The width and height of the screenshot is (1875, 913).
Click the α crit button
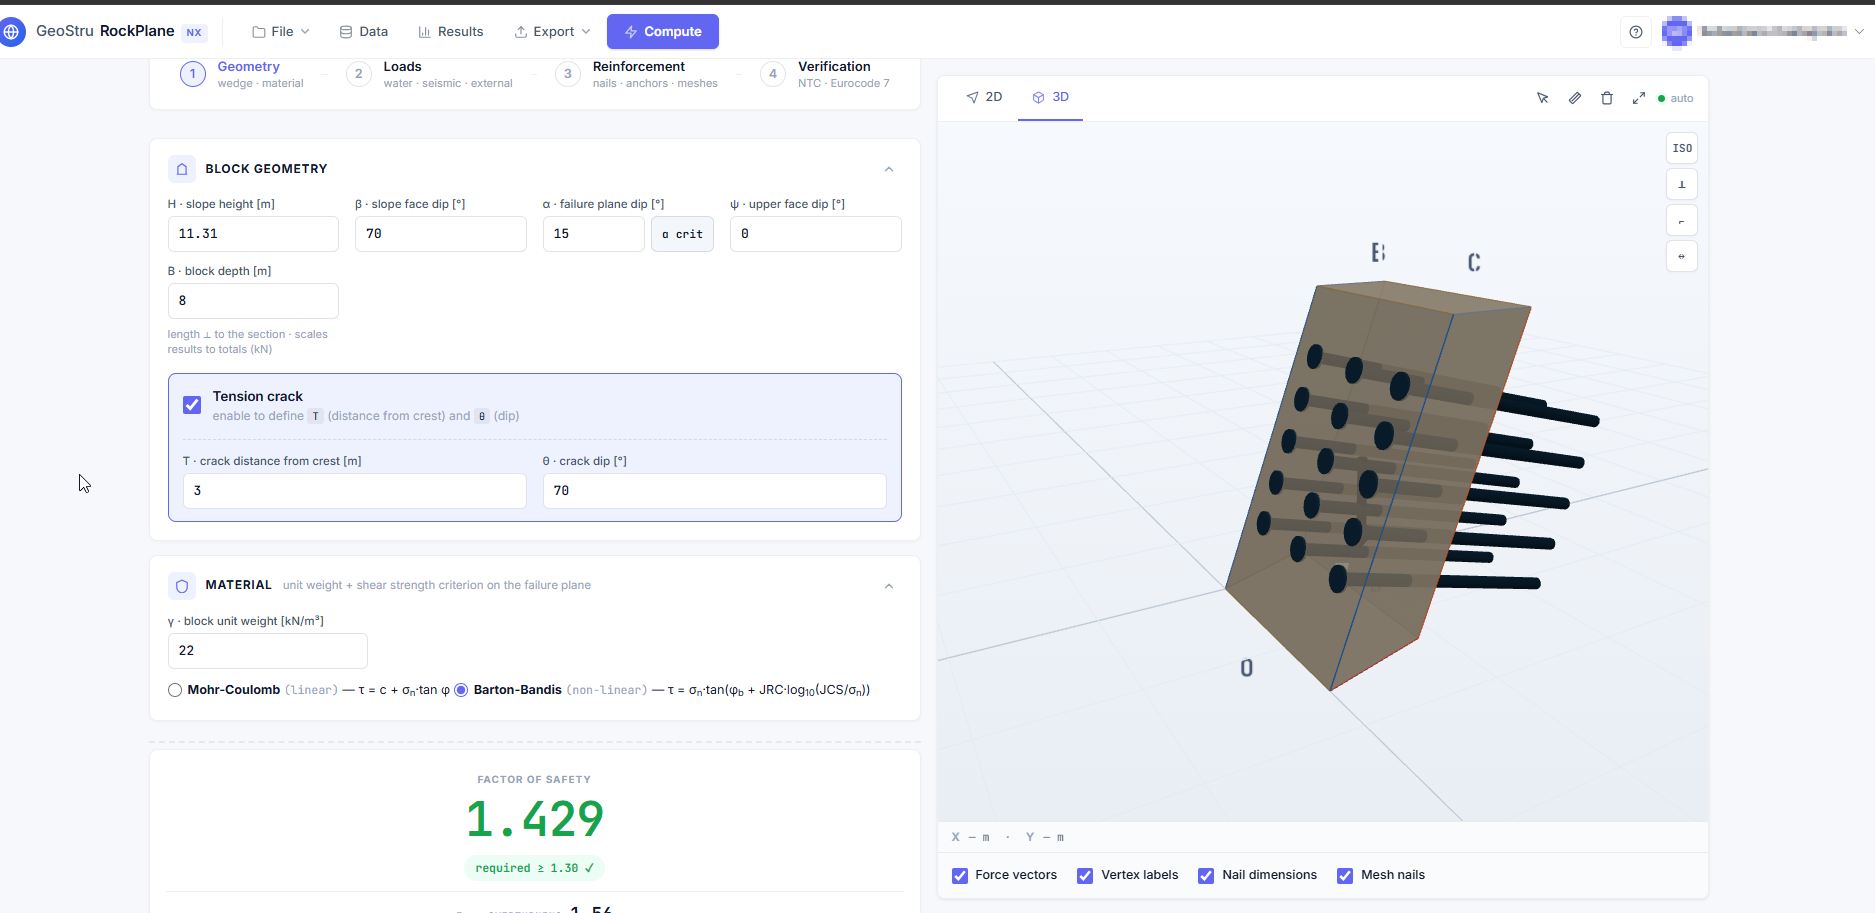point(682,234)
